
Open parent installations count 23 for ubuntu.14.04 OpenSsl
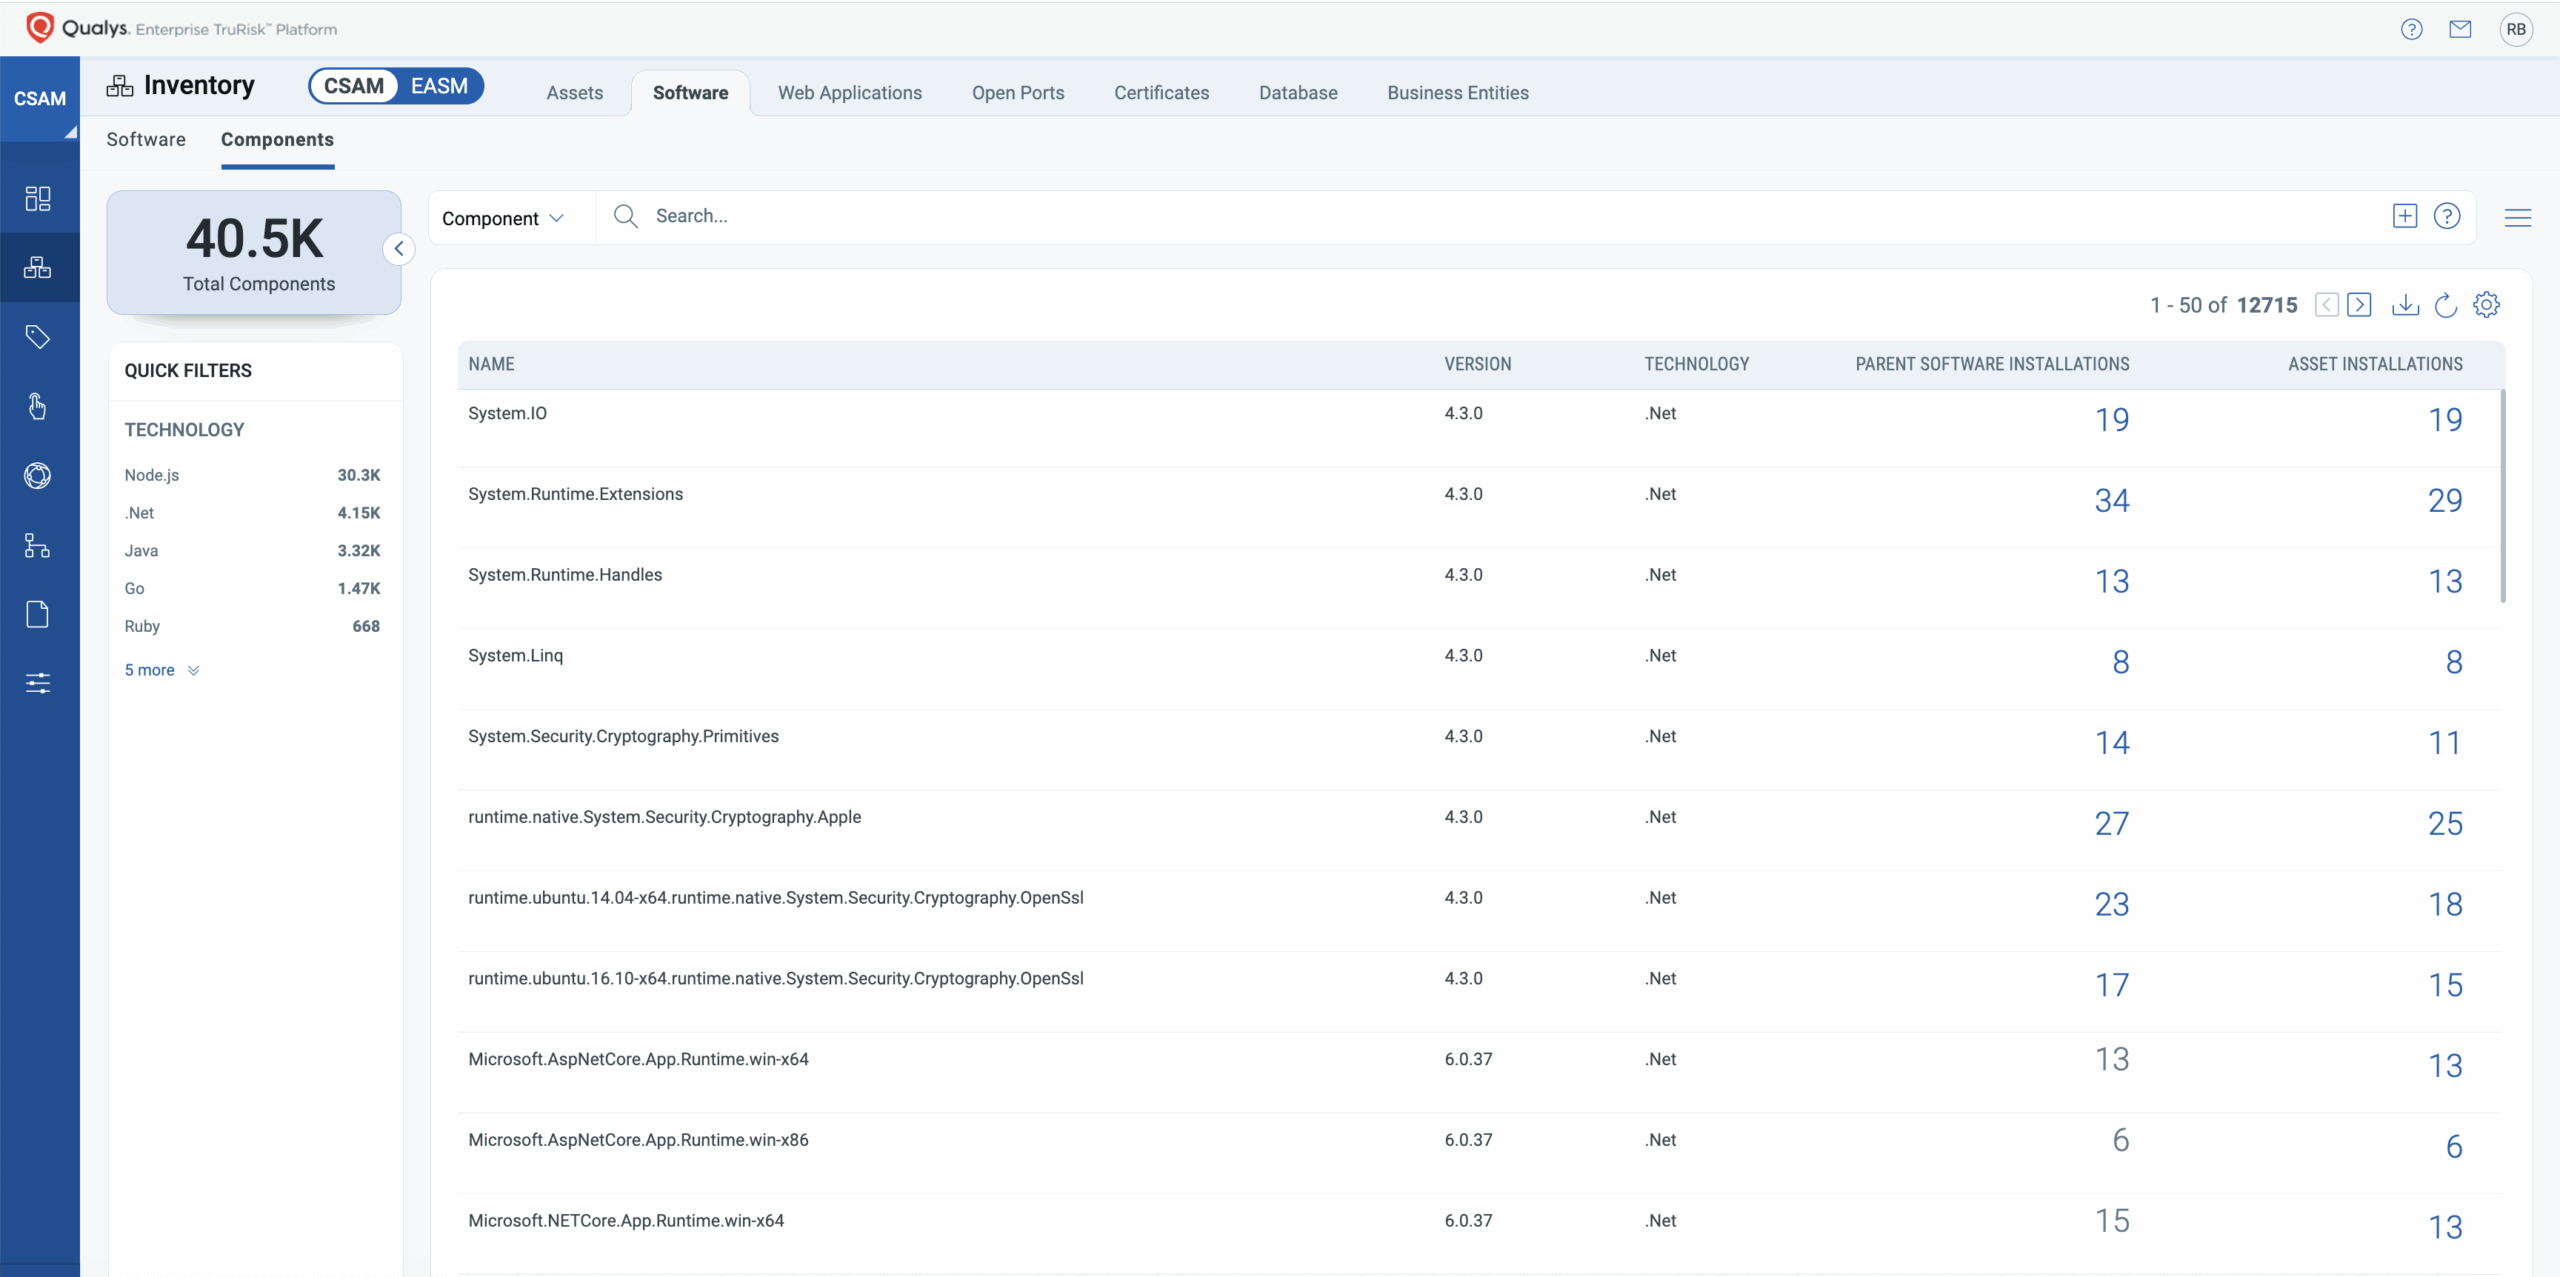2112,904
